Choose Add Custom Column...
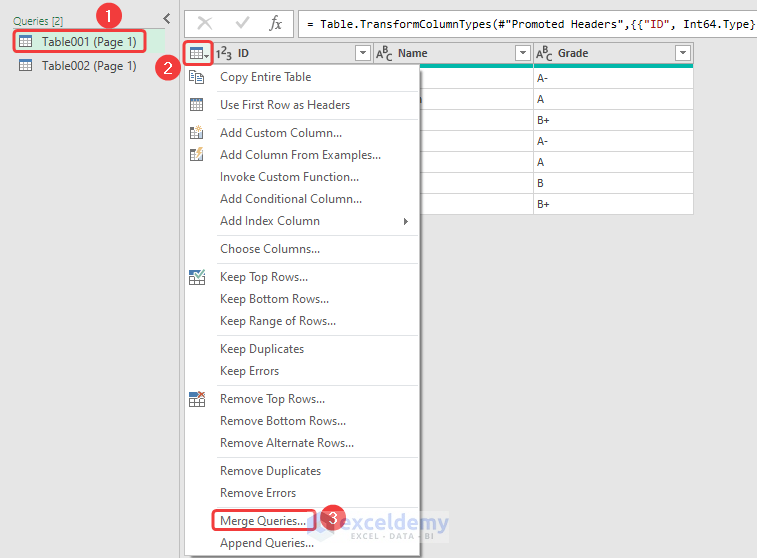The height and width of the screenshot is (558, 757). (x=280, y=133)
